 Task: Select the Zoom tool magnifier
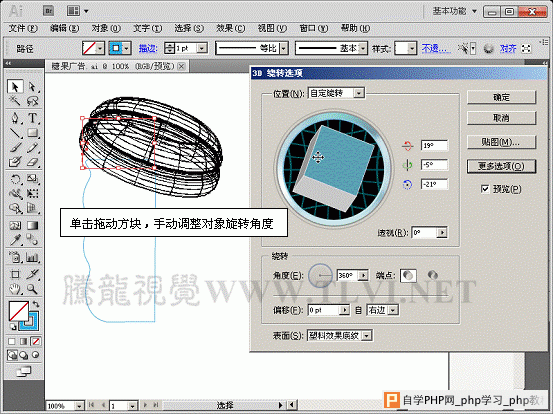(x=32, y=289)
